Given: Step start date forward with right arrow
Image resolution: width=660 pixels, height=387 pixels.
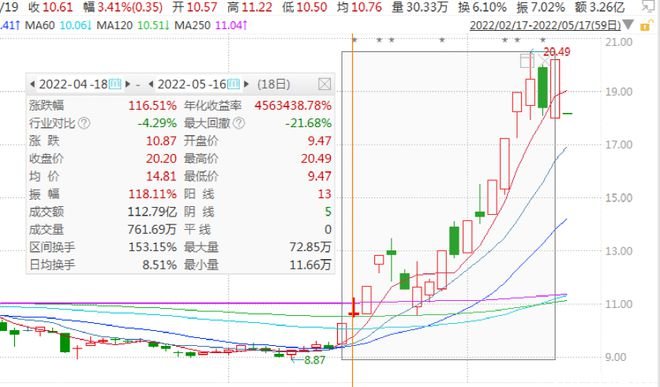Looking at the screenshot, I should (x=128, y=84).
